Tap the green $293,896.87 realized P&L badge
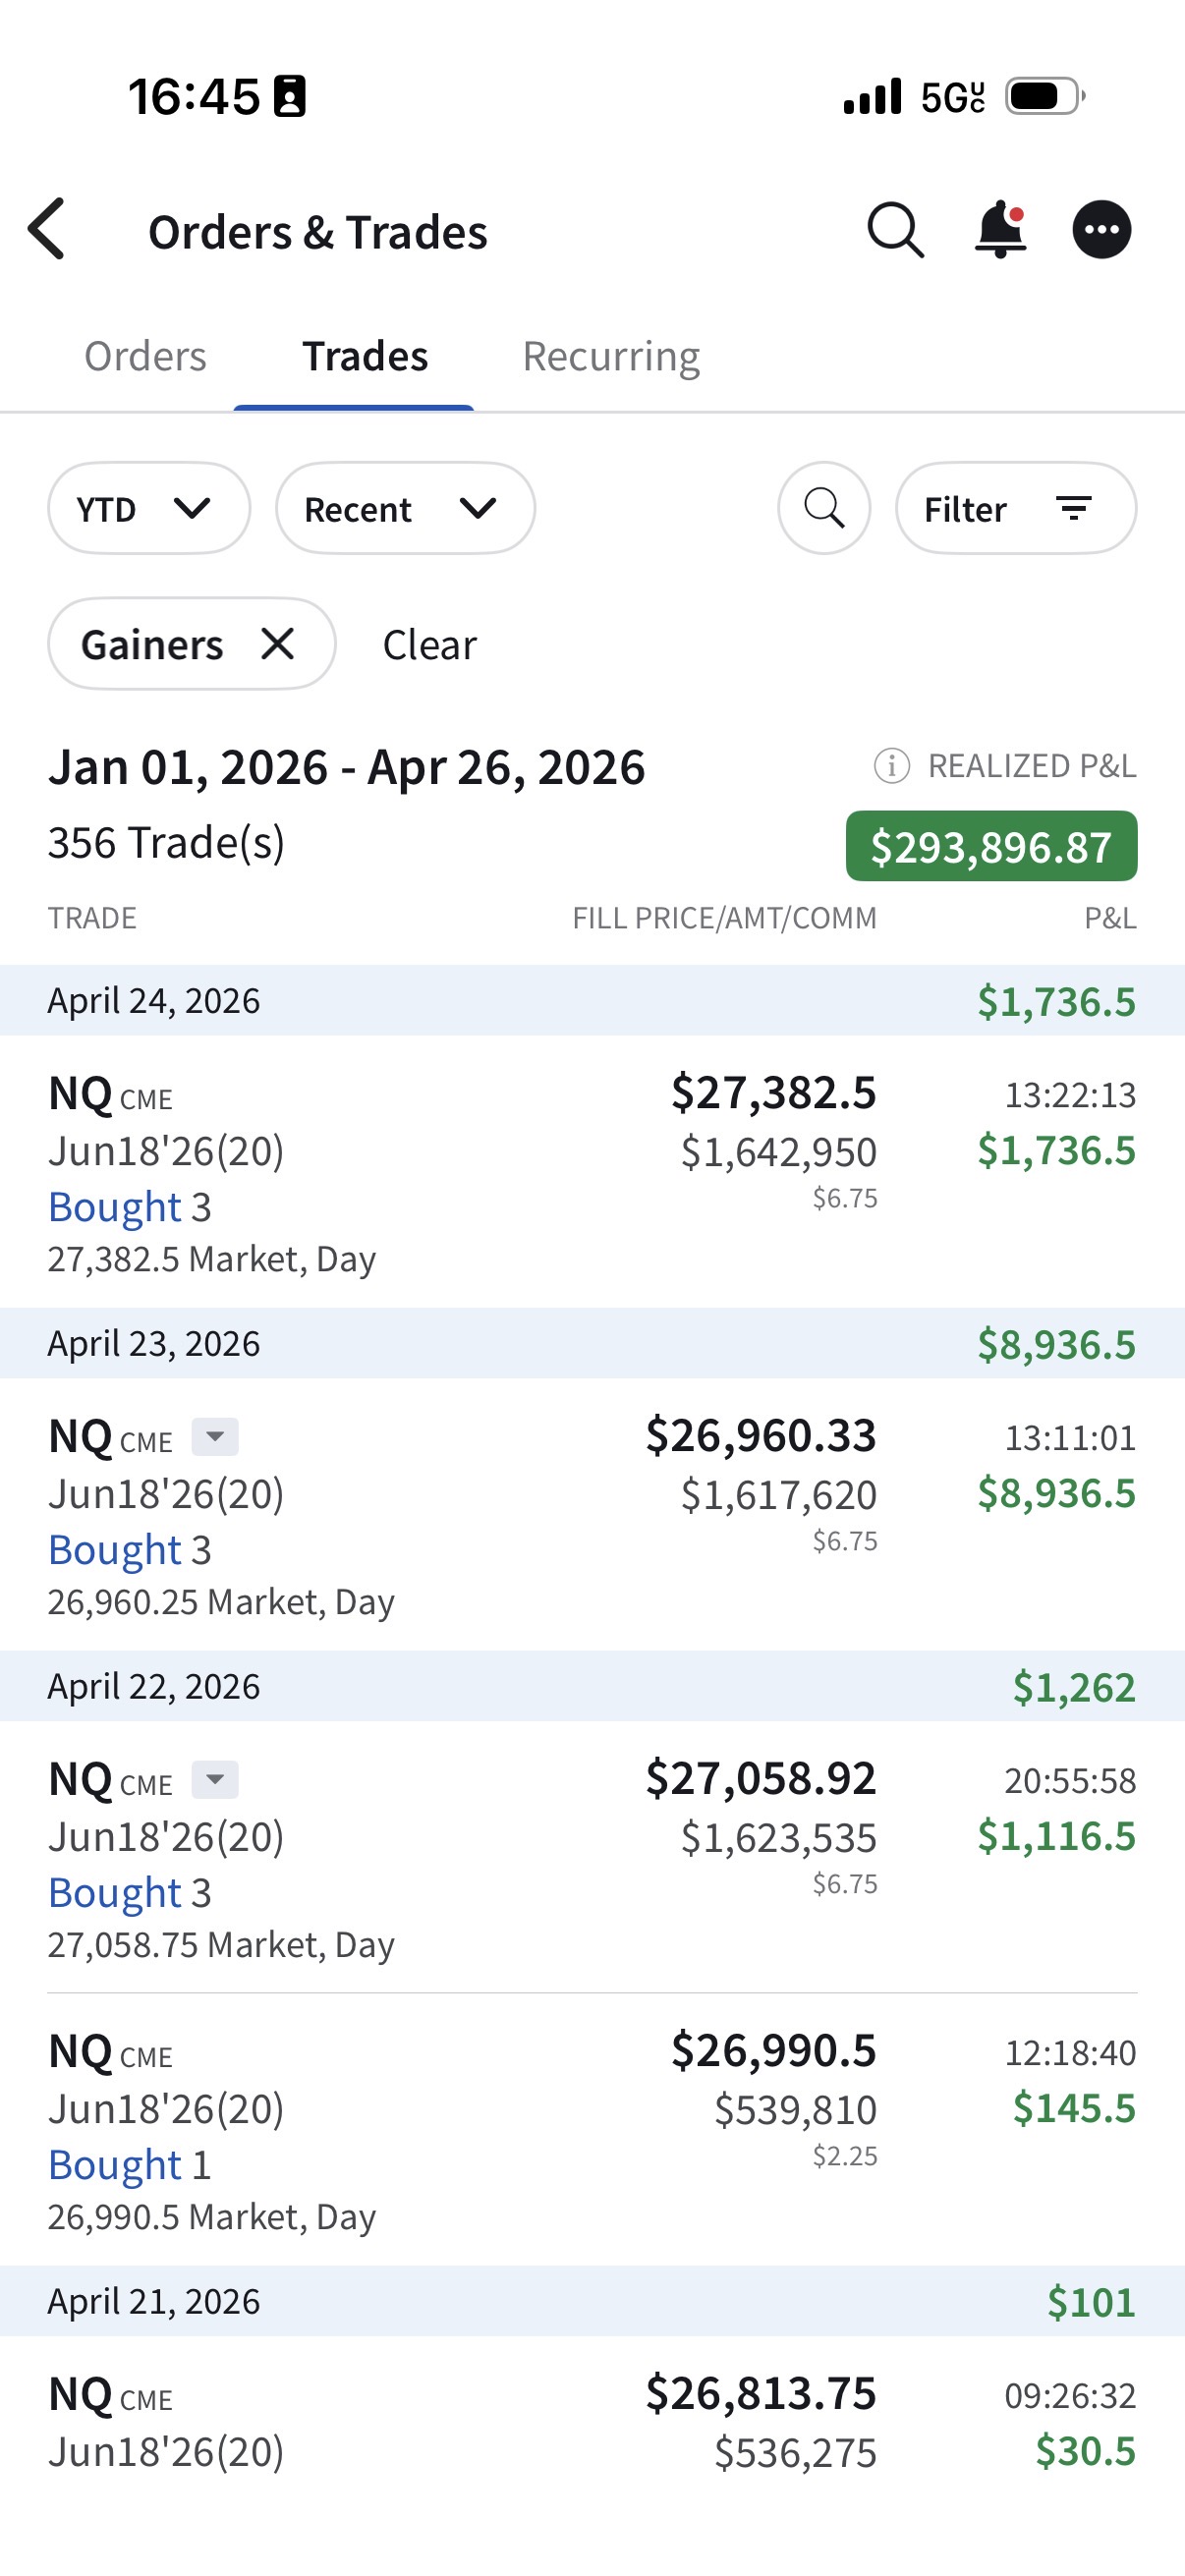 (990, 846)
